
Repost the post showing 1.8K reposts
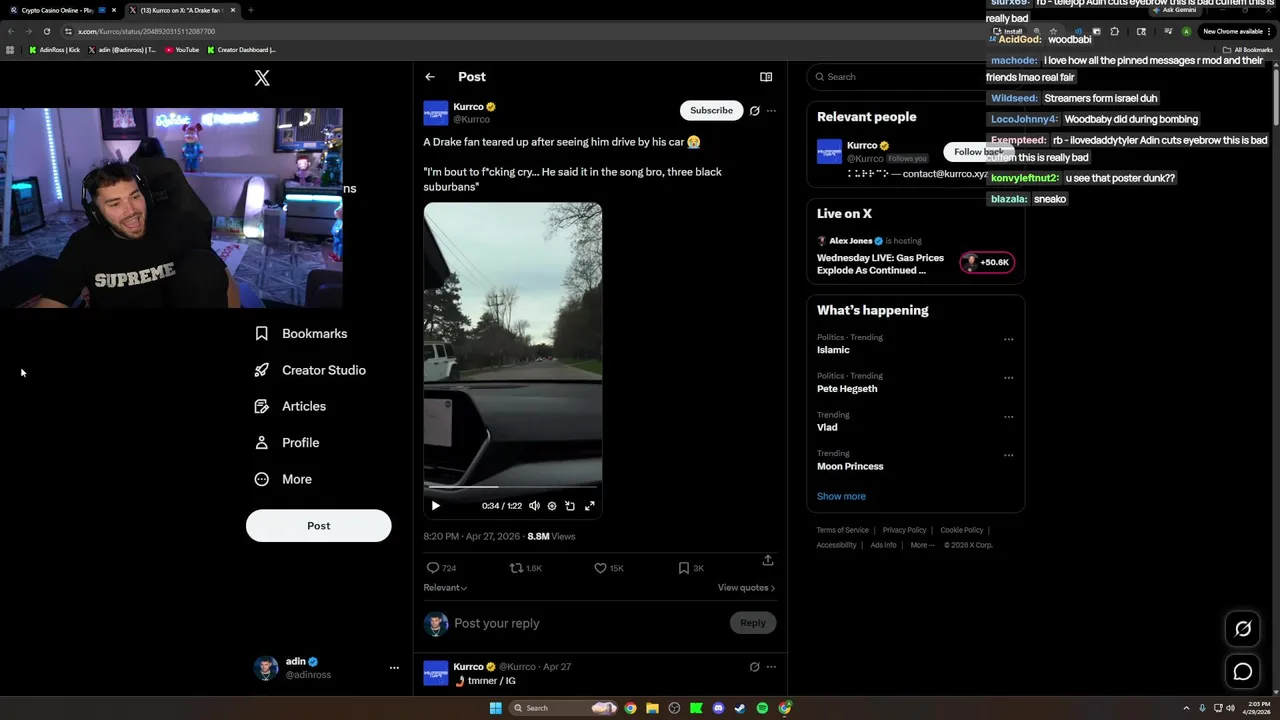[526, 568]
